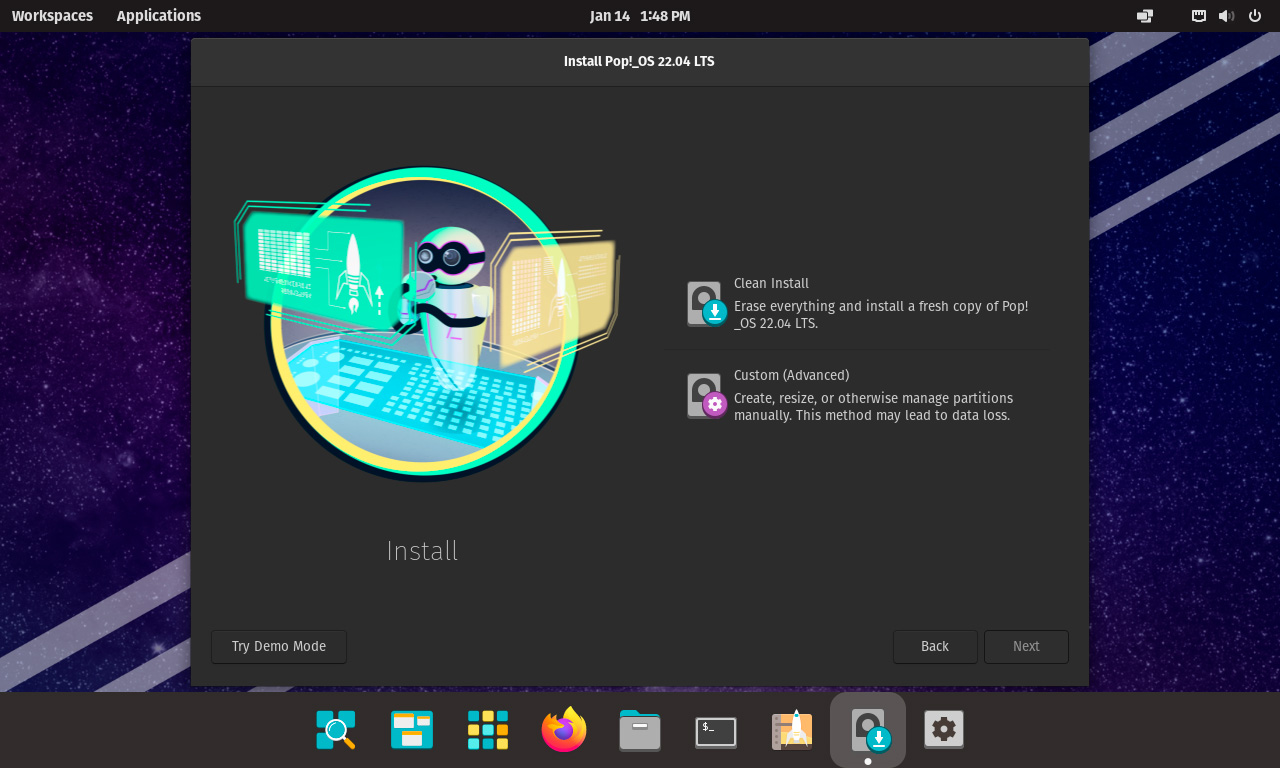
Task: Launch Firefox from the dock
Action: pyautogui.click(x=564, y=730)
